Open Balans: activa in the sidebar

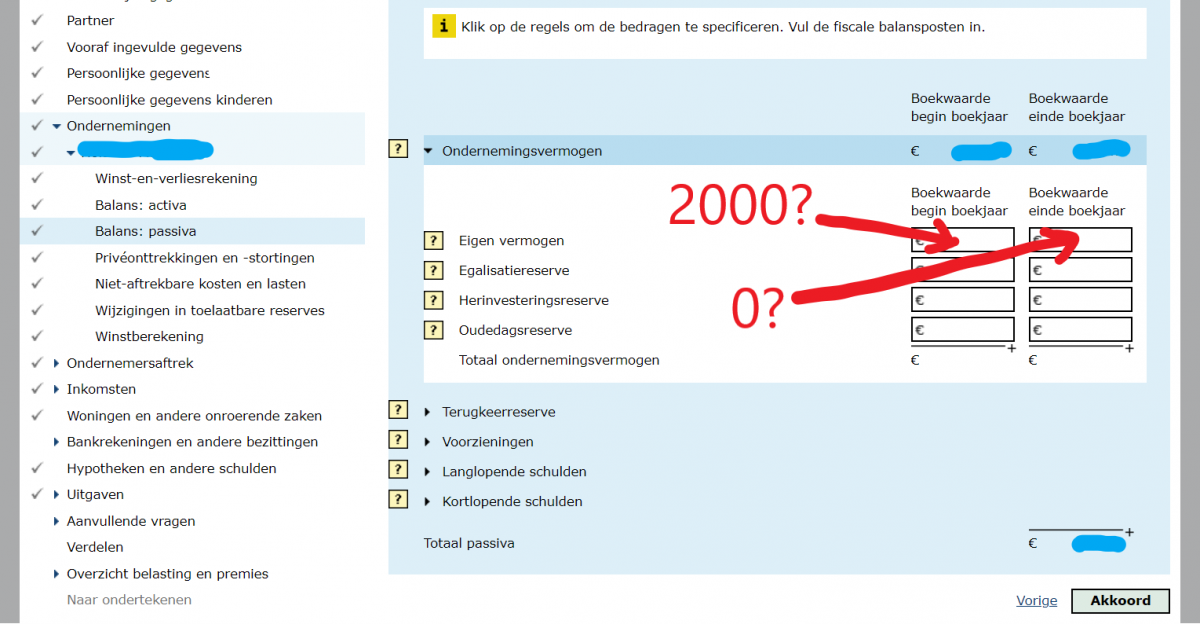pyautogui.click(x=140, y=205)
